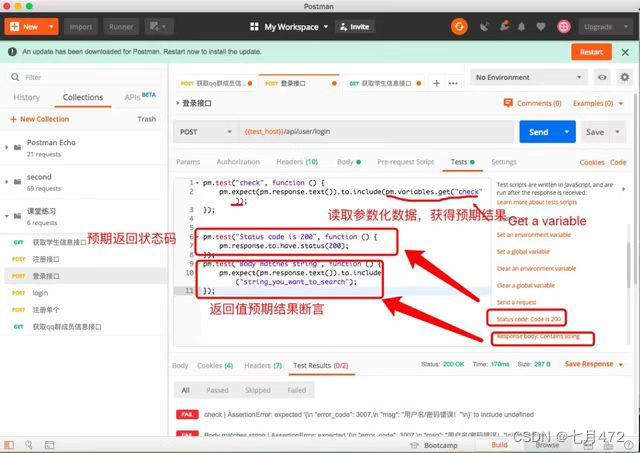The image size is (640, 453).
Task: Open the No Environment dropdown
Action: [x=529, y=77]
